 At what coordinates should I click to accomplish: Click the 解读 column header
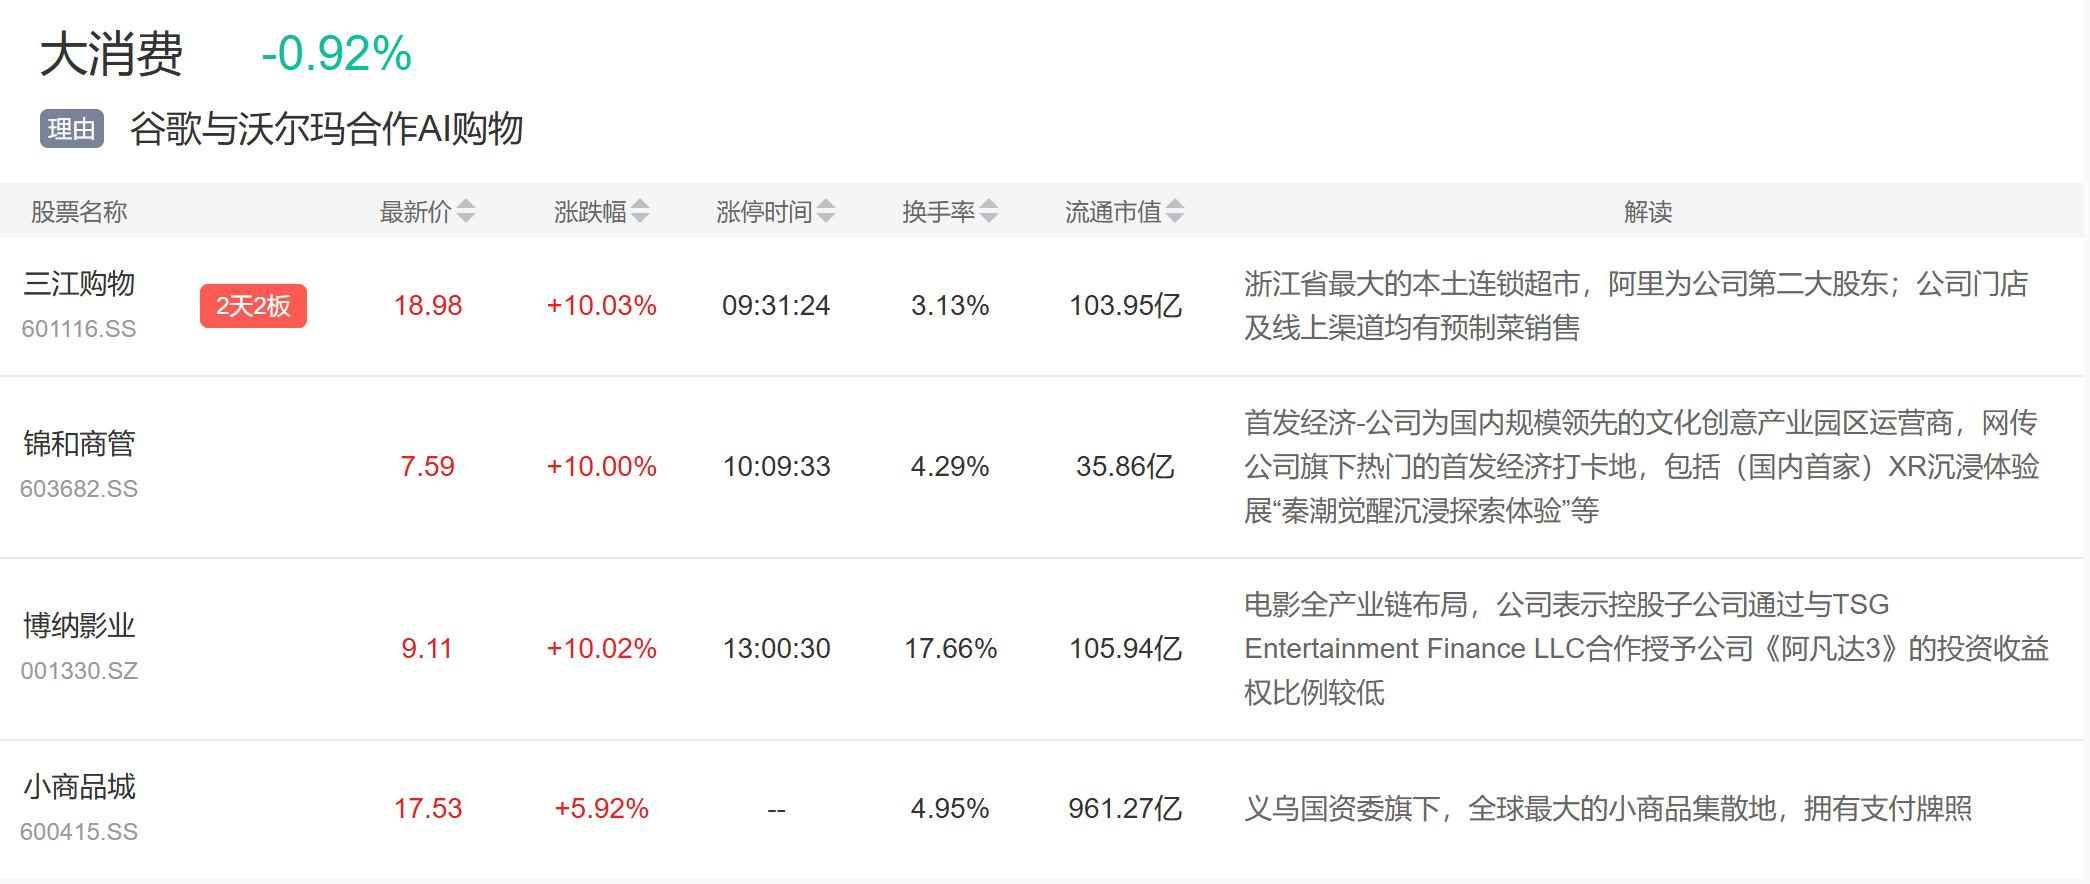(x=1647, y=211)
